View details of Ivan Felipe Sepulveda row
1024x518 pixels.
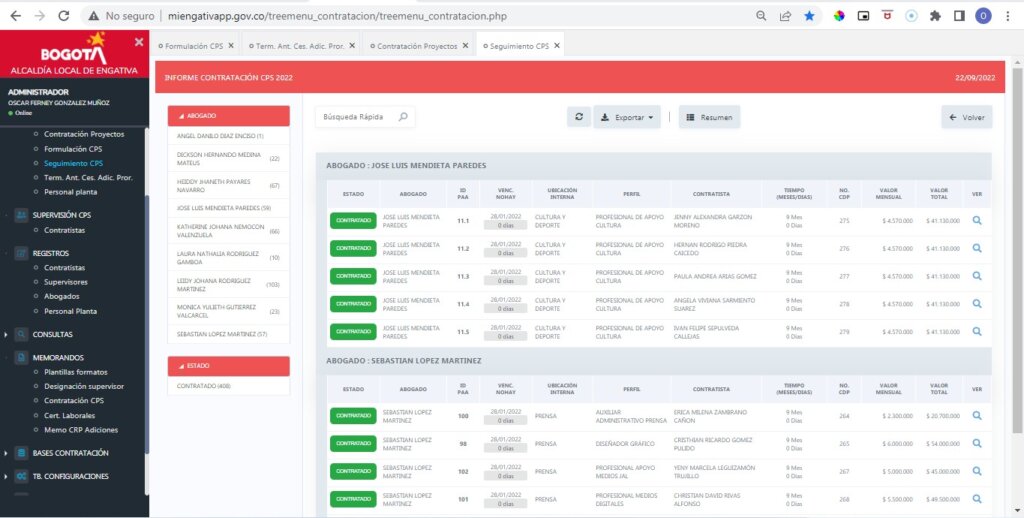tap(977, 332)
